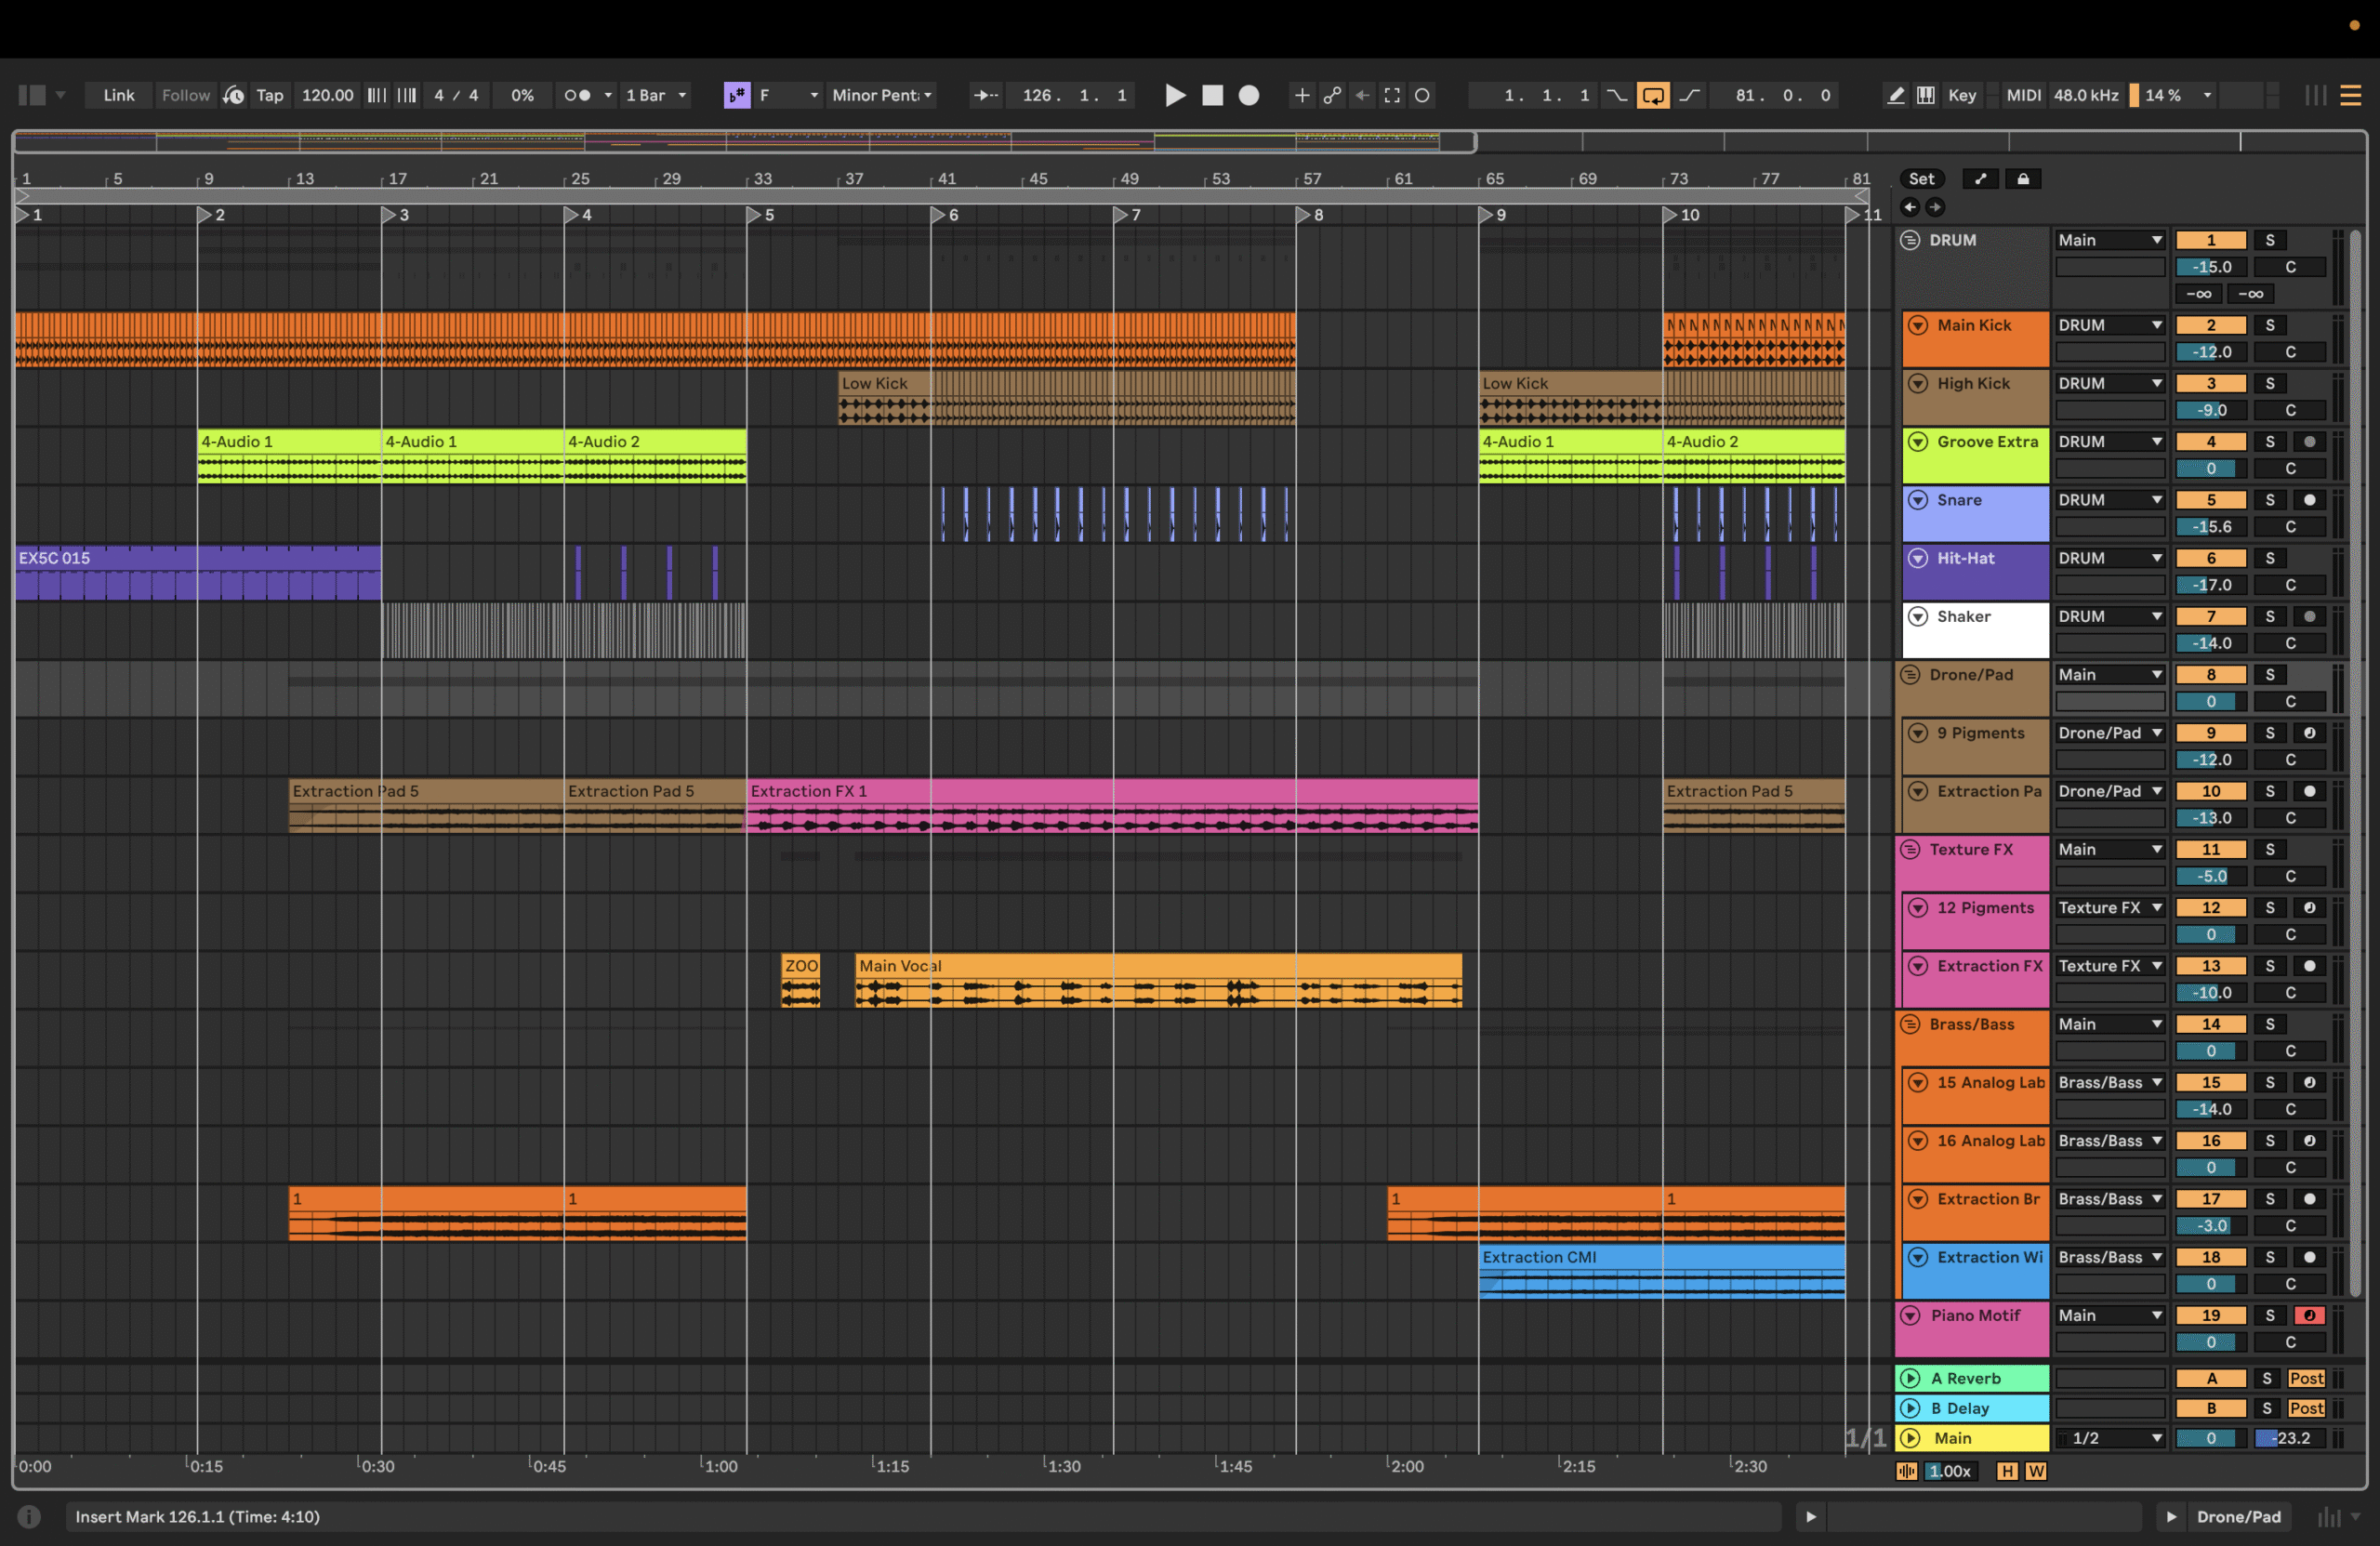Toggle the metronome button

coord(577,95)
